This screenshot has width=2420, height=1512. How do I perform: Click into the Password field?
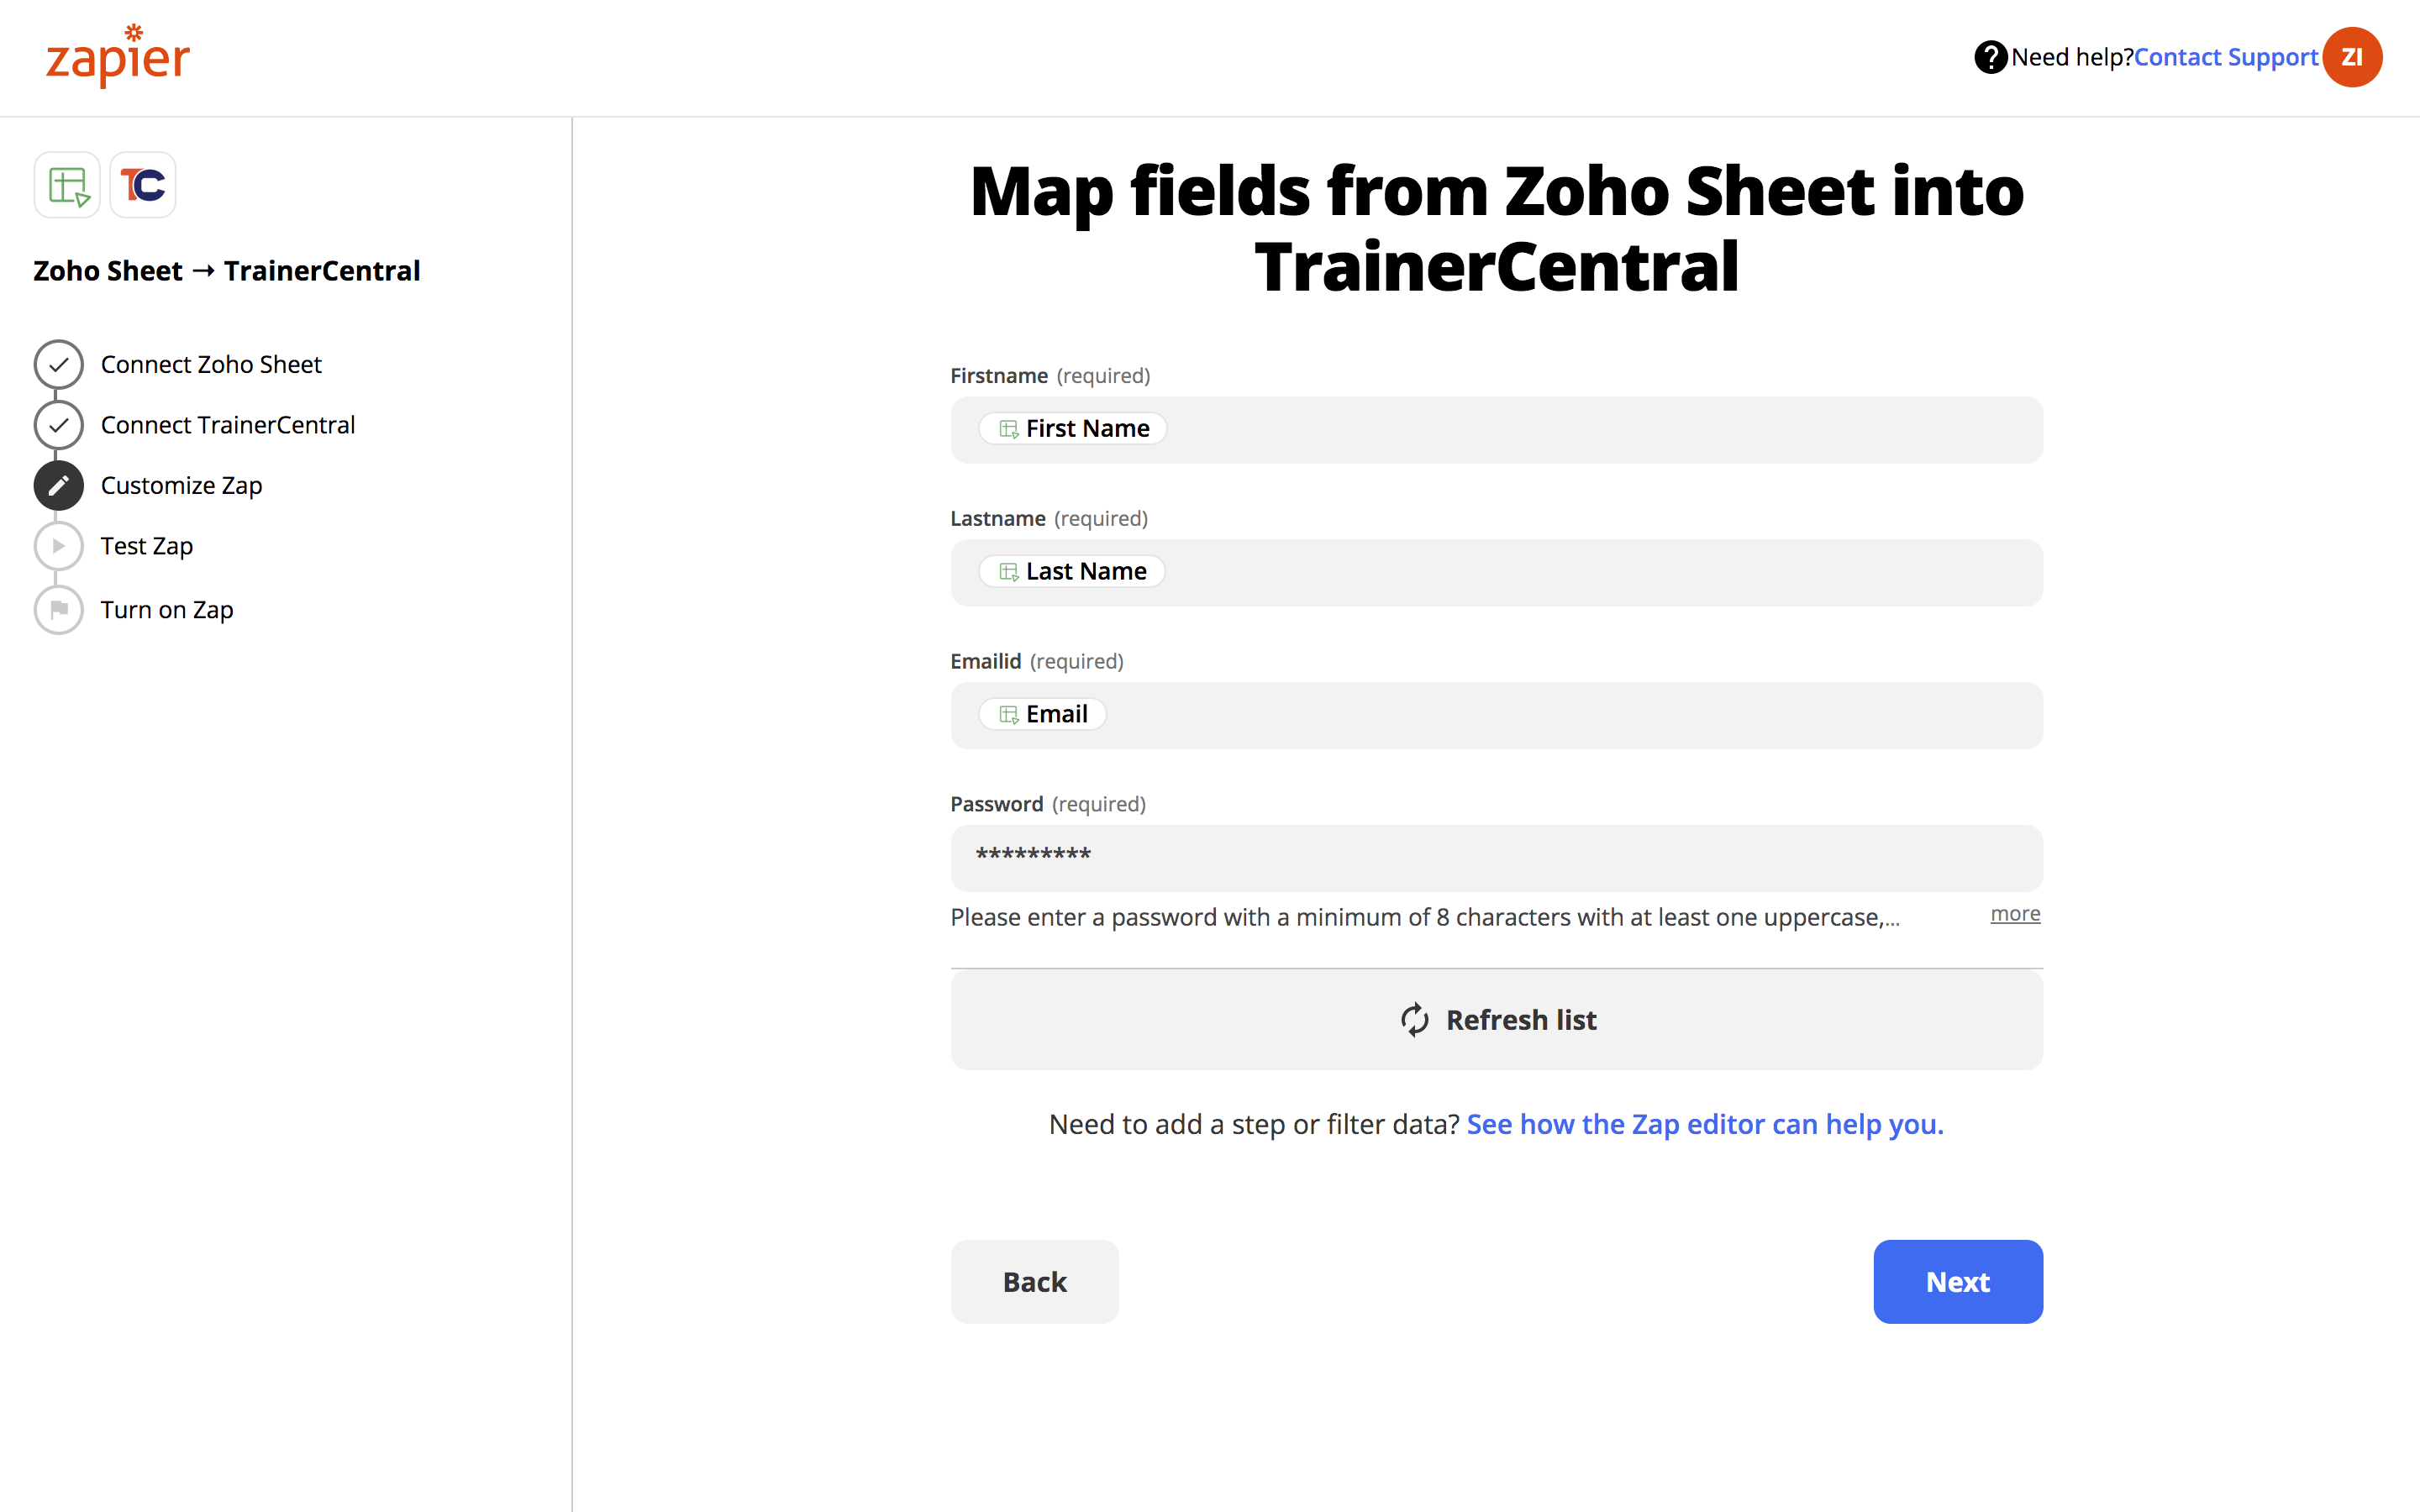[1496, 857]
